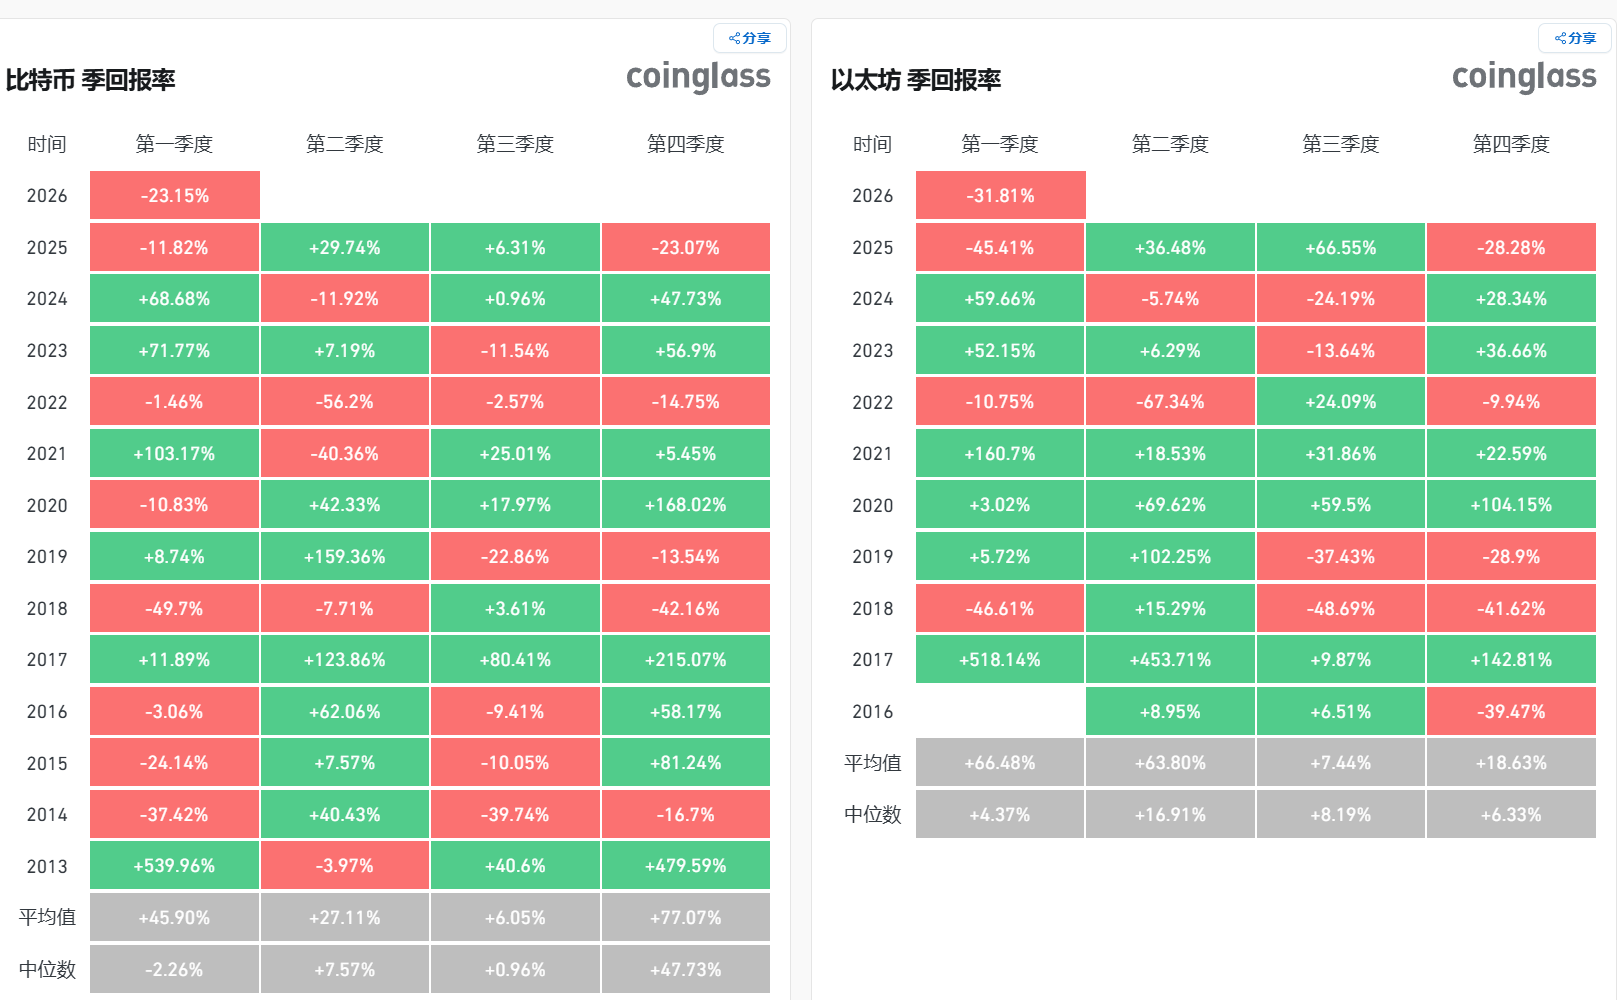Click Ethereum 中位数 second quarter +16.91% cell
Screen dimensions: 1617x1000
click(x=1170, y=815)
